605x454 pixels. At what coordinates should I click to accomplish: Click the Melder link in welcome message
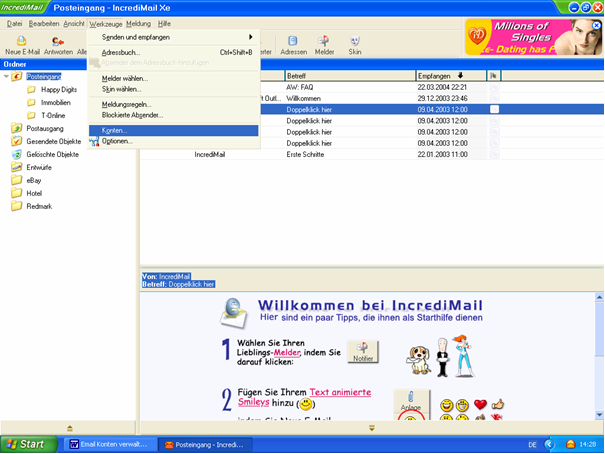pyautogui.click(x=287, y=353)
